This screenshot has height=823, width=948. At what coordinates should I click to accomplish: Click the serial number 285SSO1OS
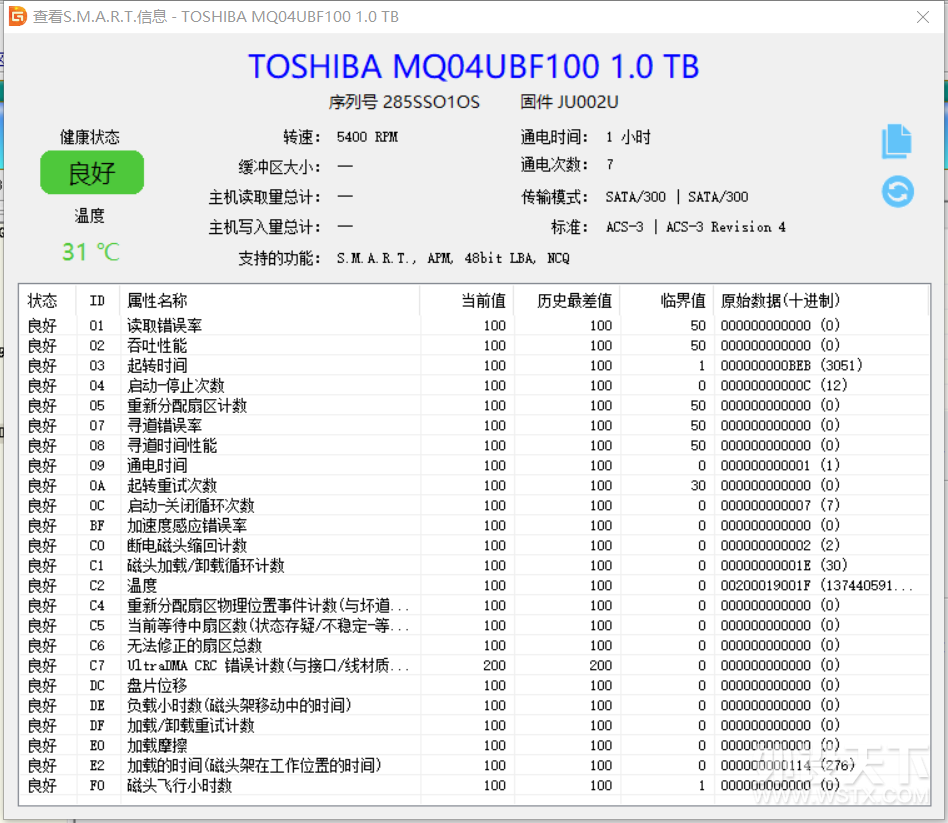tap(431, 102)
